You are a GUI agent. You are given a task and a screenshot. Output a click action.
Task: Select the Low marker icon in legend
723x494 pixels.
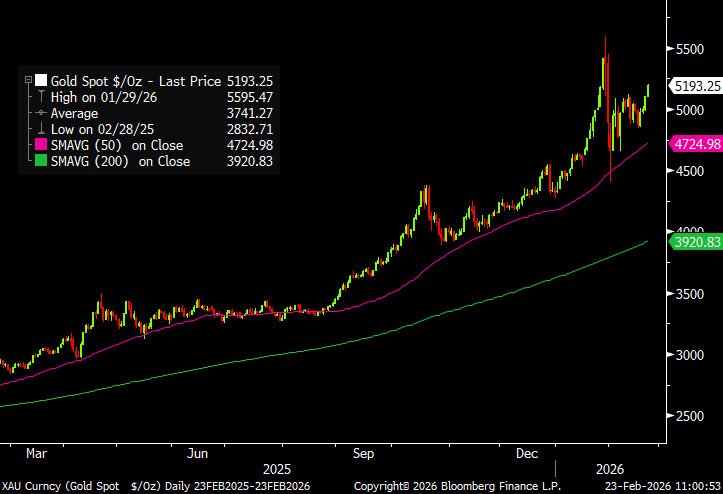click(x=41, y=129)
